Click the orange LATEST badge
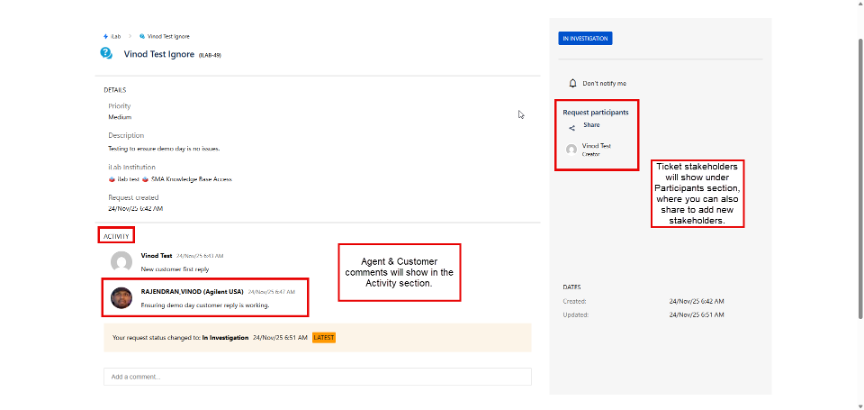Screen dimensions: 864x410 323,338
